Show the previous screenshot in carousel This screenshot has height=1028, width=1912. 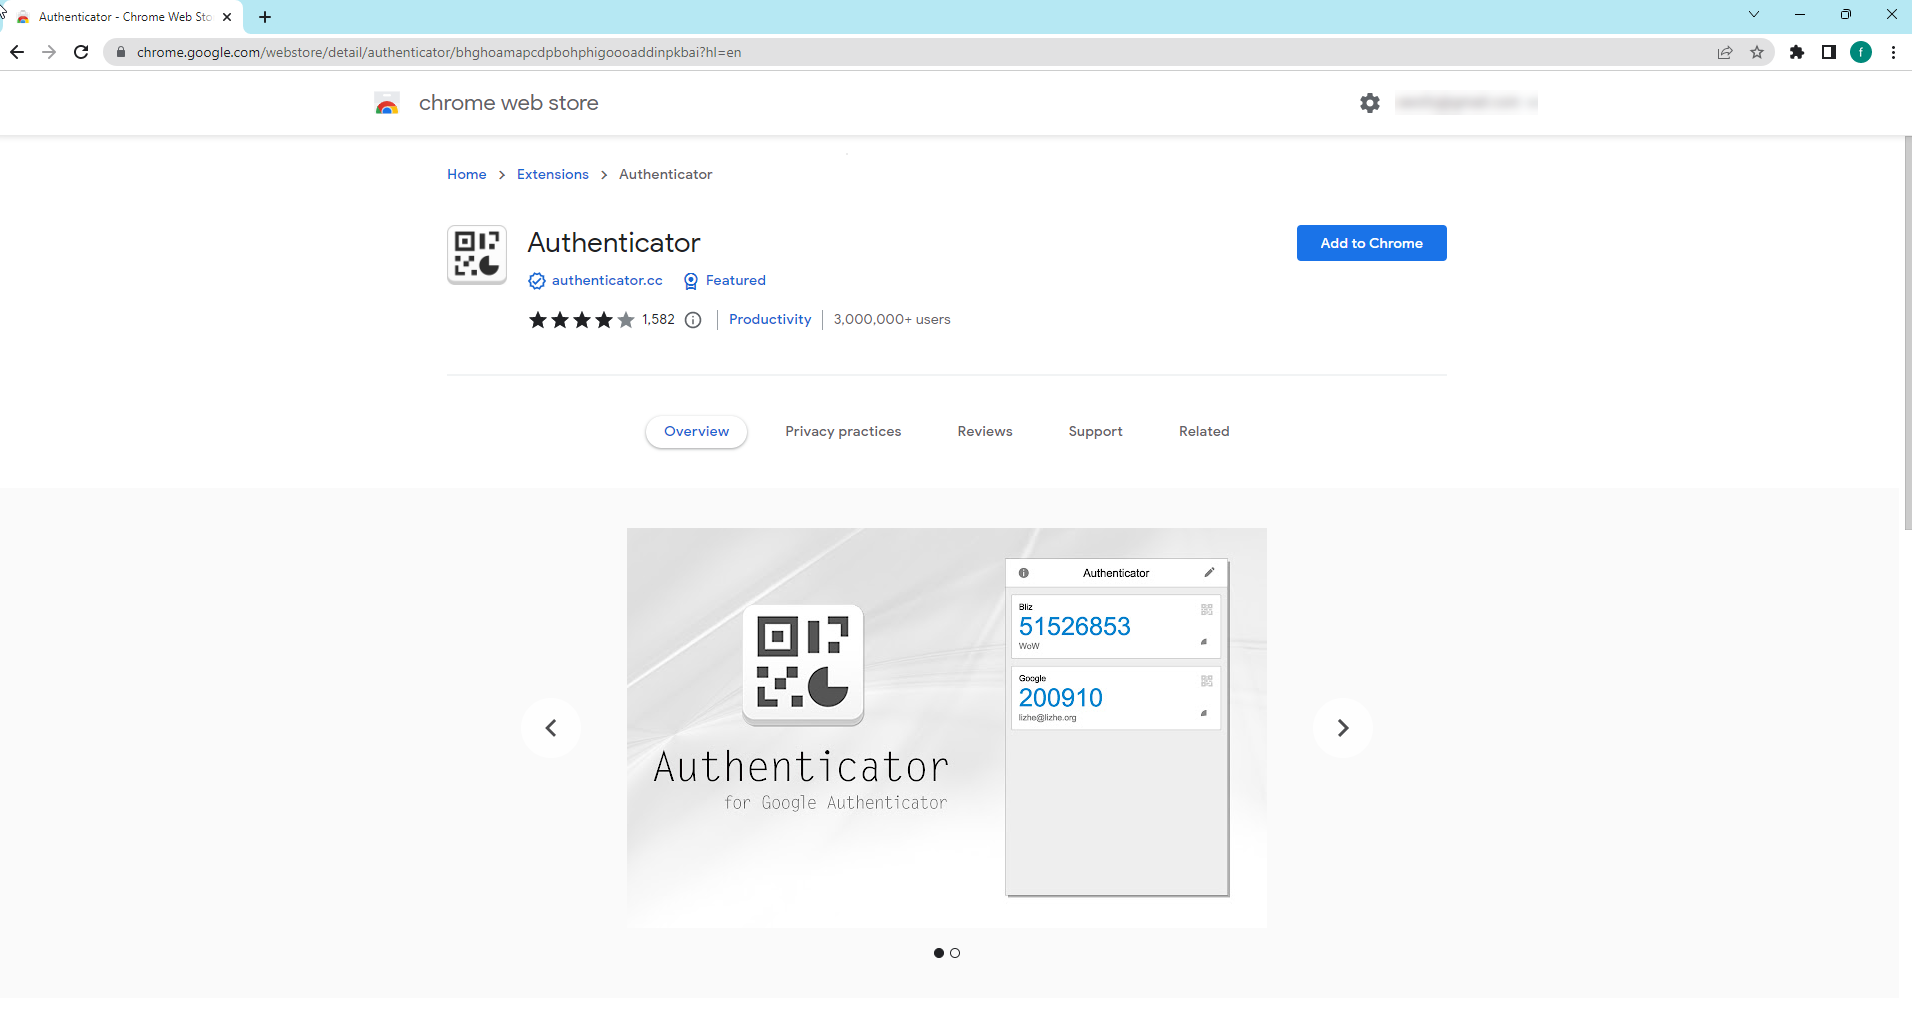click(551, 728)
